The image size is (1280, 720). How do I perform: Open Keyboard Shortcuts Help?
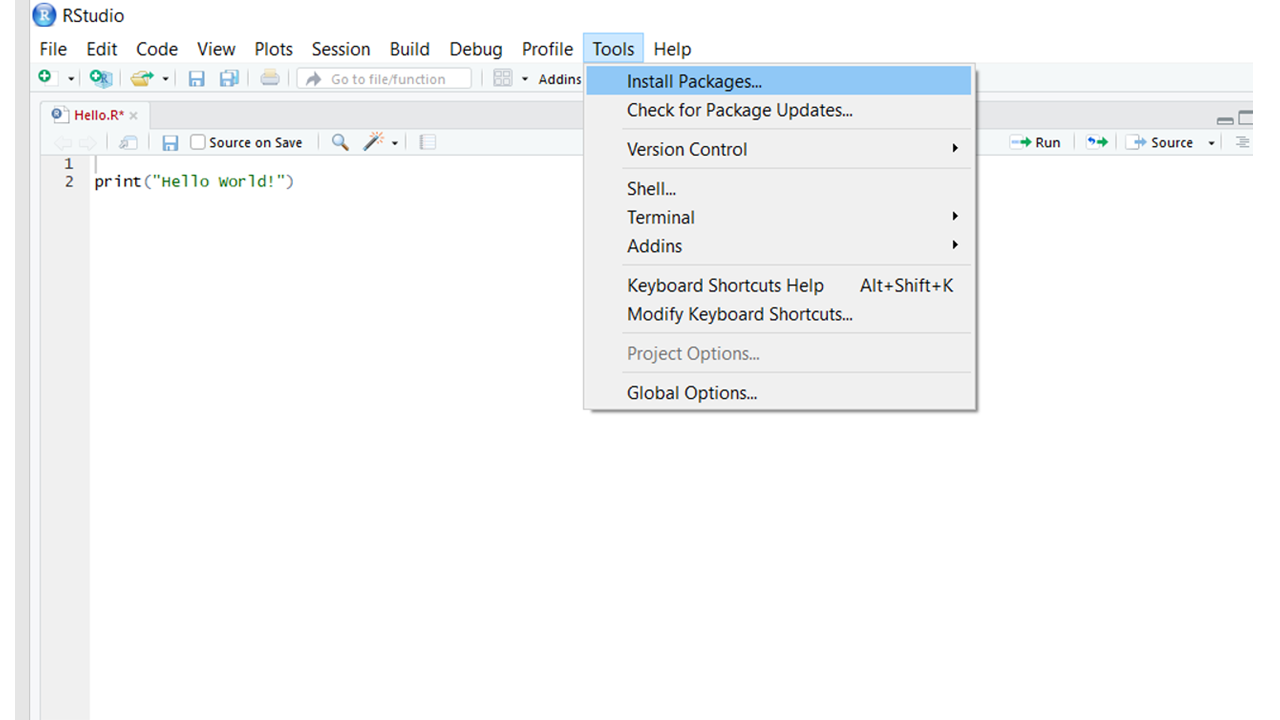point(779,285)
